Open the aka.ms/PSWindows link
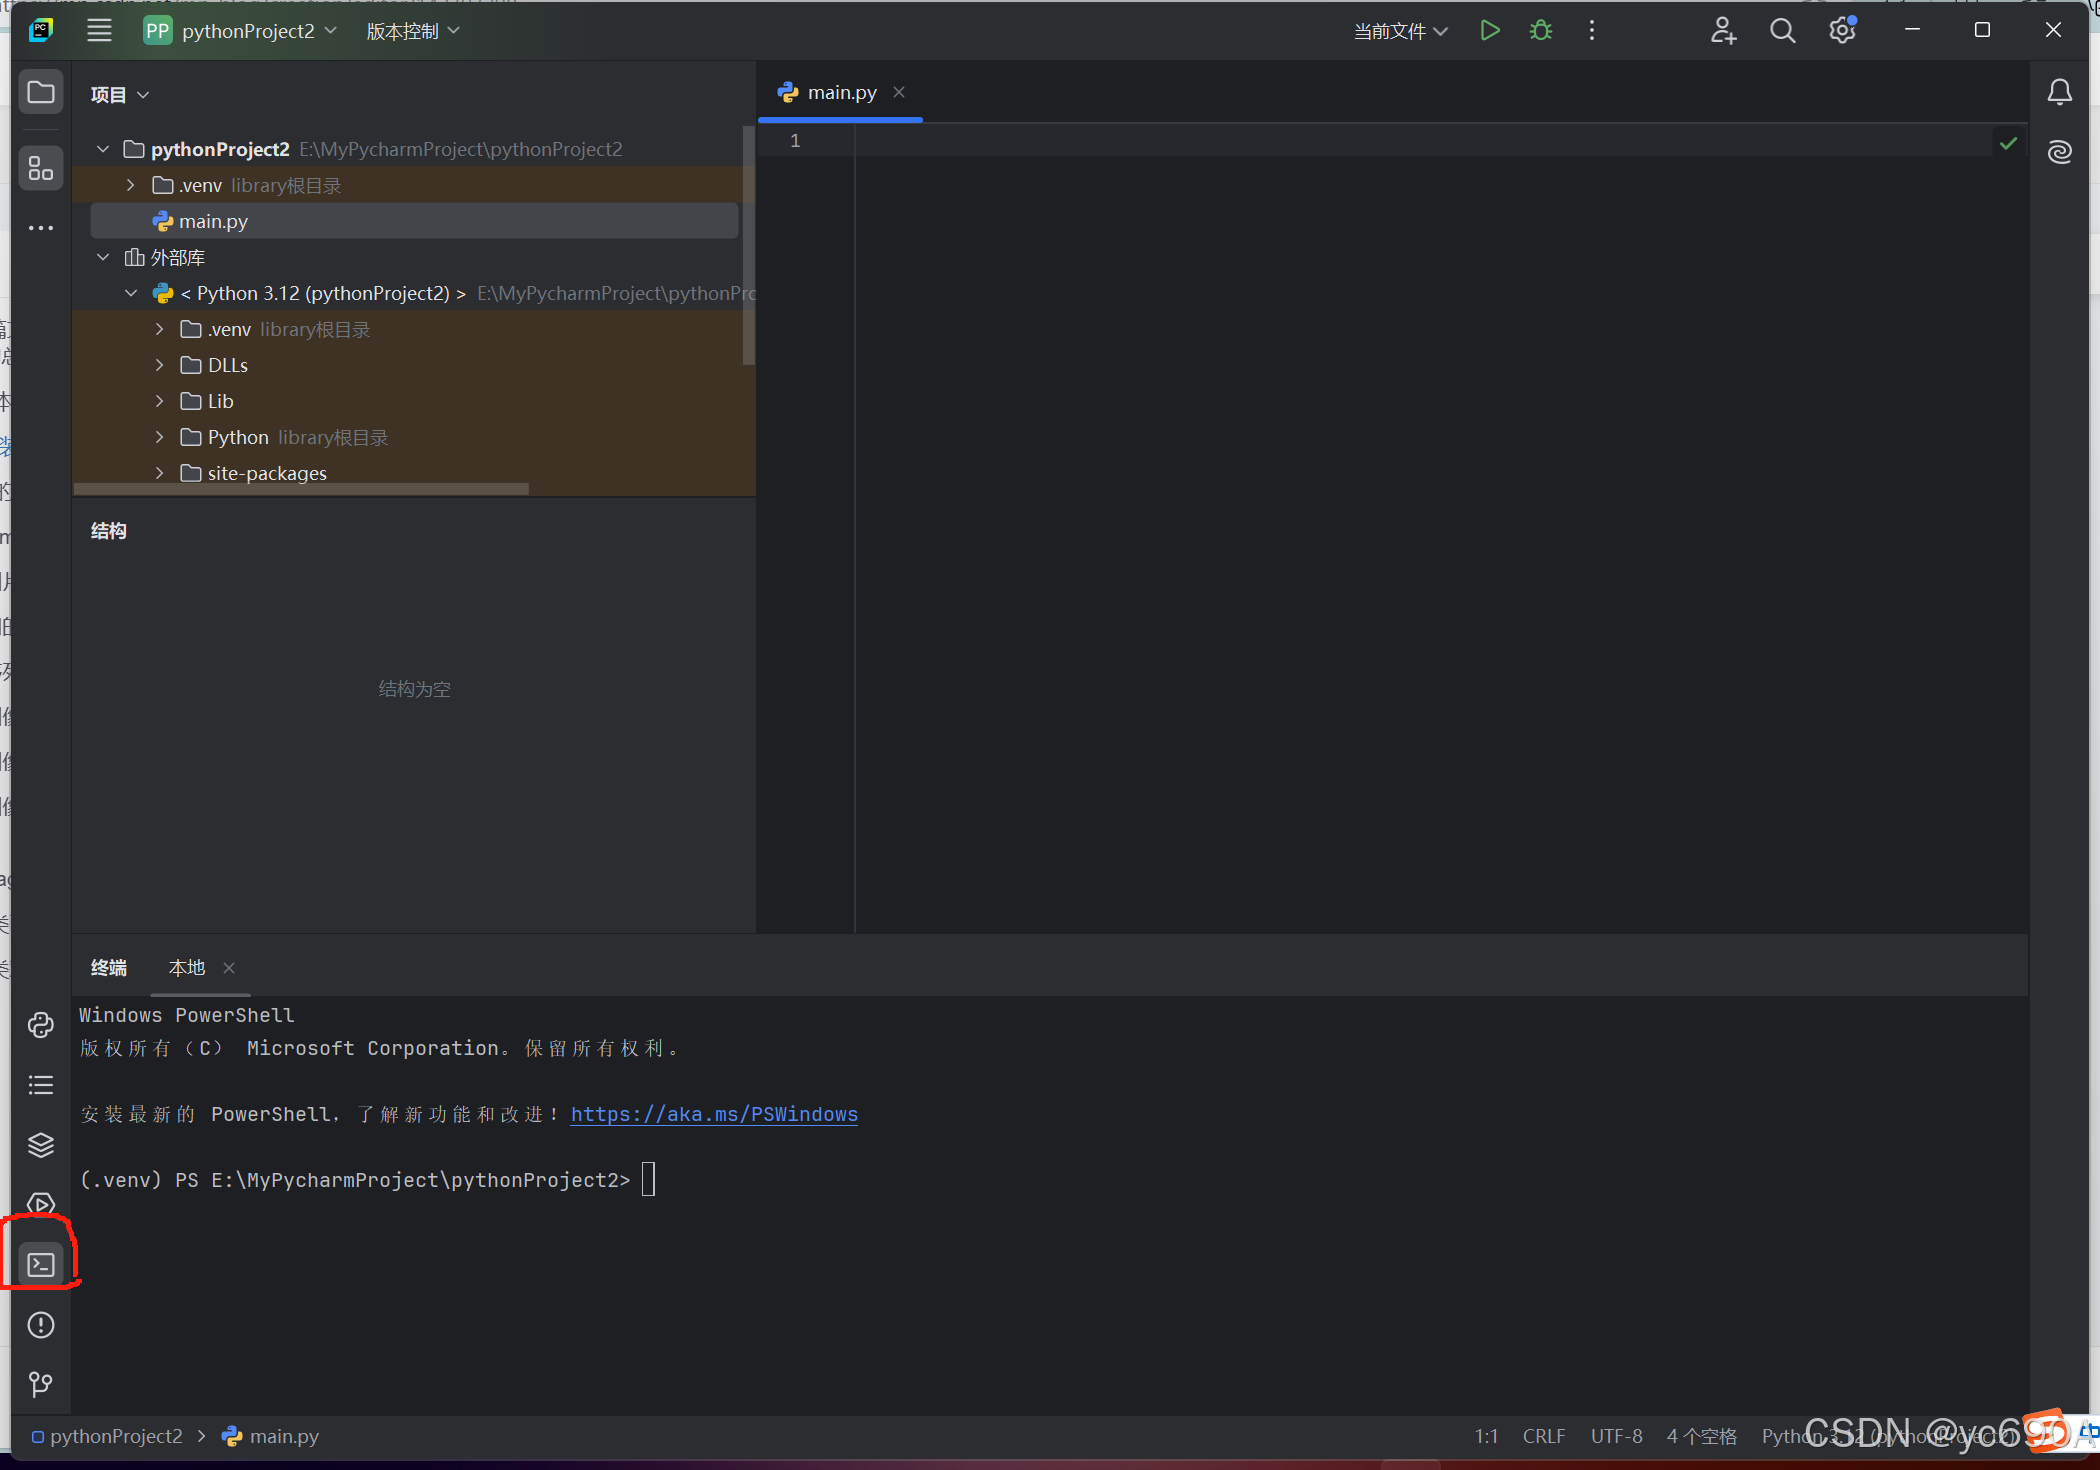 714,1114
